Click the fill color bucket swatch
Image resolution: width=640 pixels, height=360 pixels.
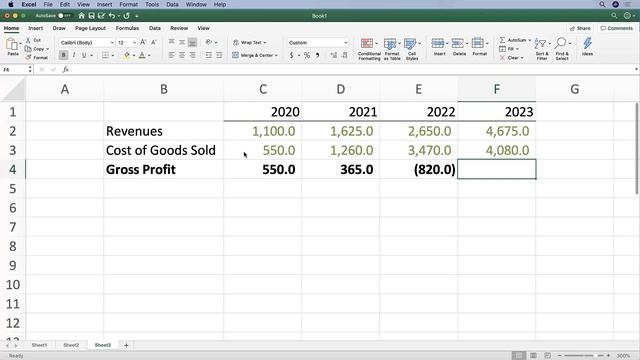click(x=127, y=55)
